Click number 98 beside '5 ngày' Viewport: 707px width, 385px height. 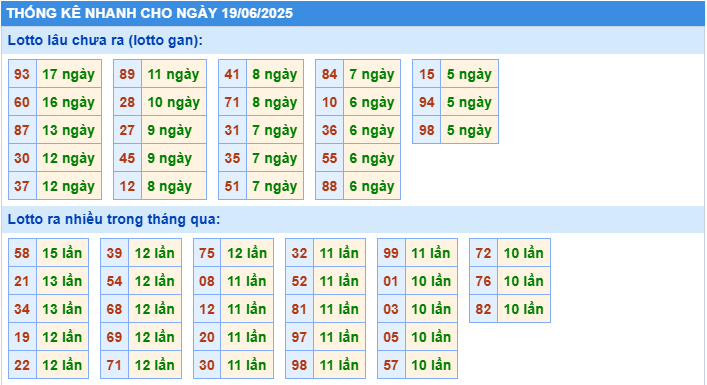click(x=427, y=130)
